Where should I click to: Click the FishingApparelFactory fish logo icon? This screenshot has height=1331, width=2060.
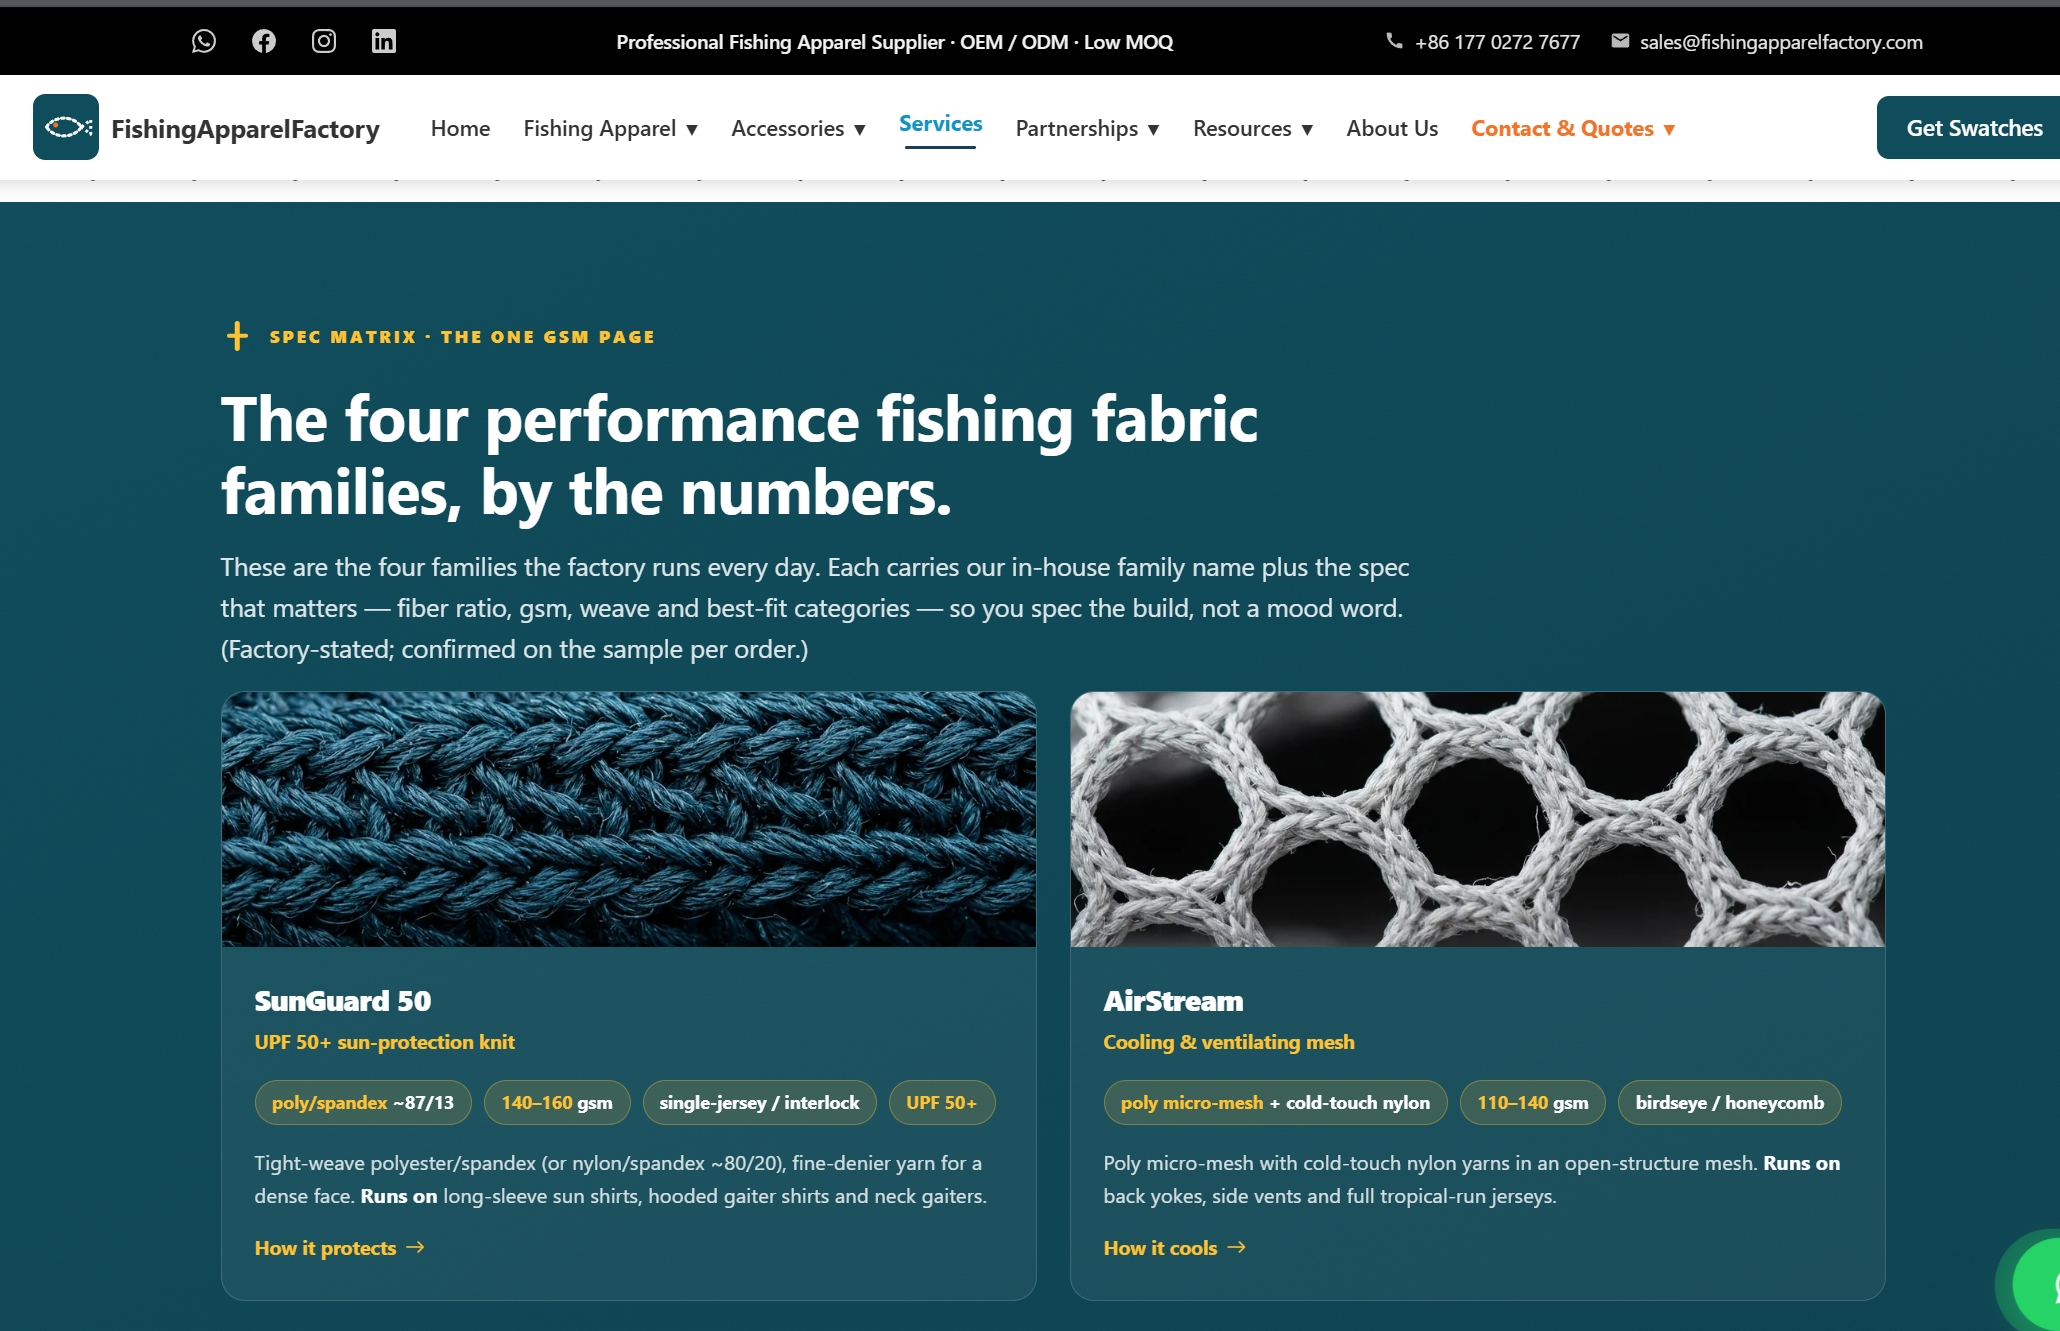tap(66, 127)
